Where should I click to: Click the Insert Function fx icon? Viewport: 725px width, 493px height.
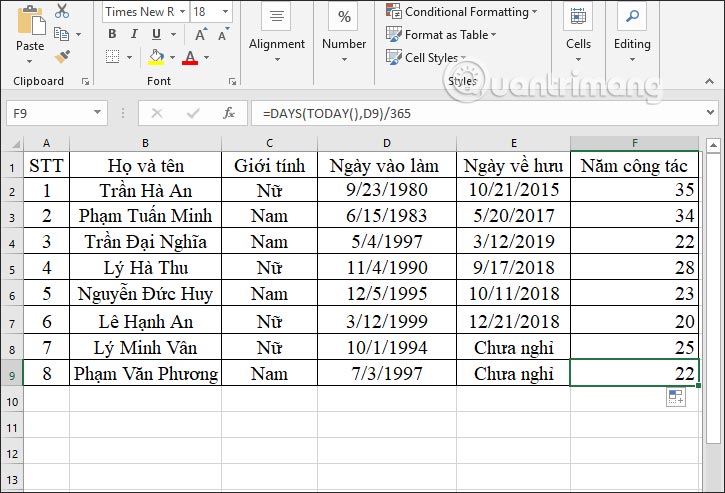click(229, 113)
